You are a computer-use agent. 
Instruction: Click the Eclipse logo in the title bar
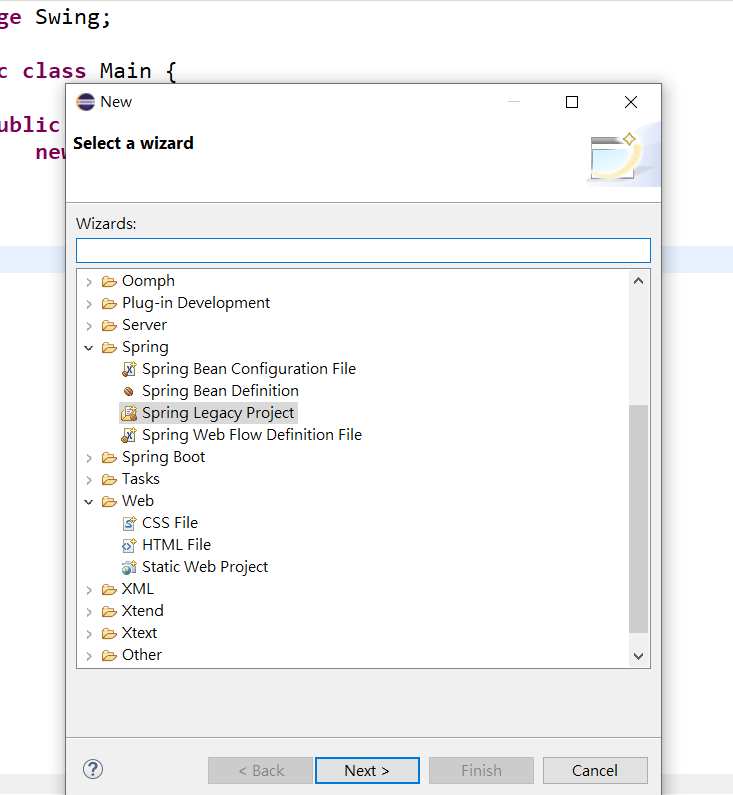86,102
